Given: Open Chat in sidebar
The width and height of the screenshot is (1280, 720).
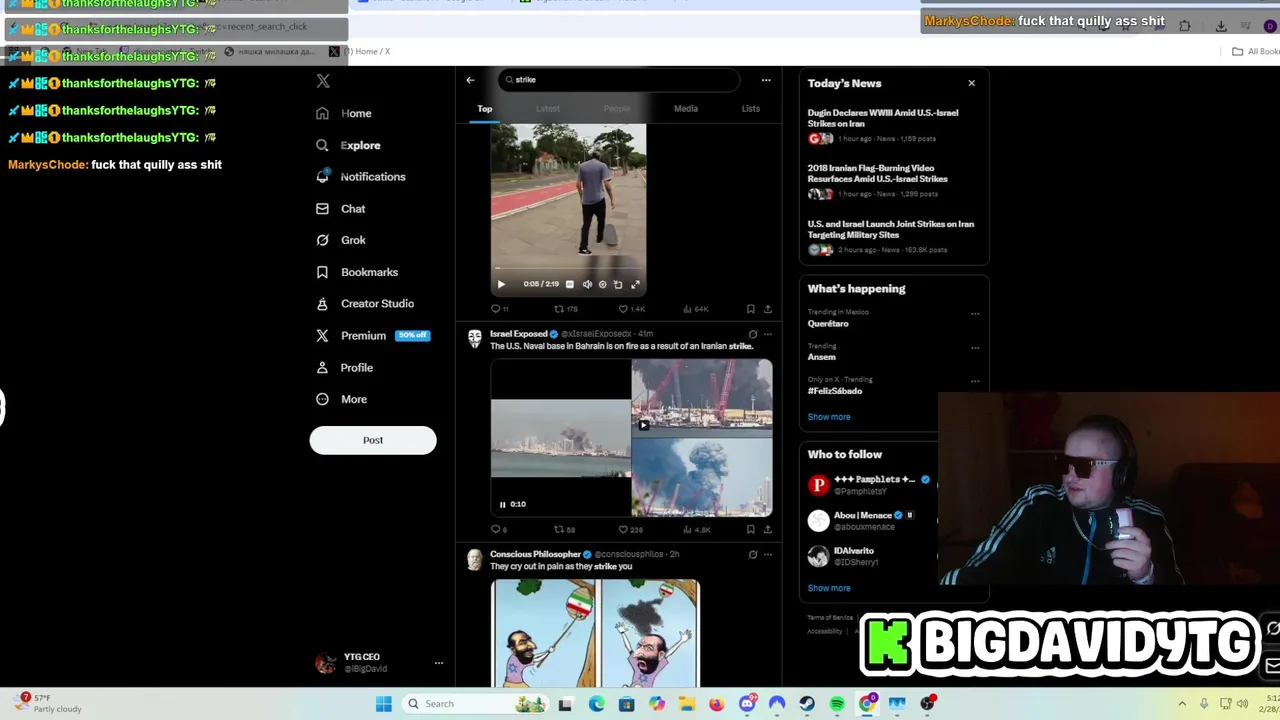Looking at the screenshot, I should [340, 209].
